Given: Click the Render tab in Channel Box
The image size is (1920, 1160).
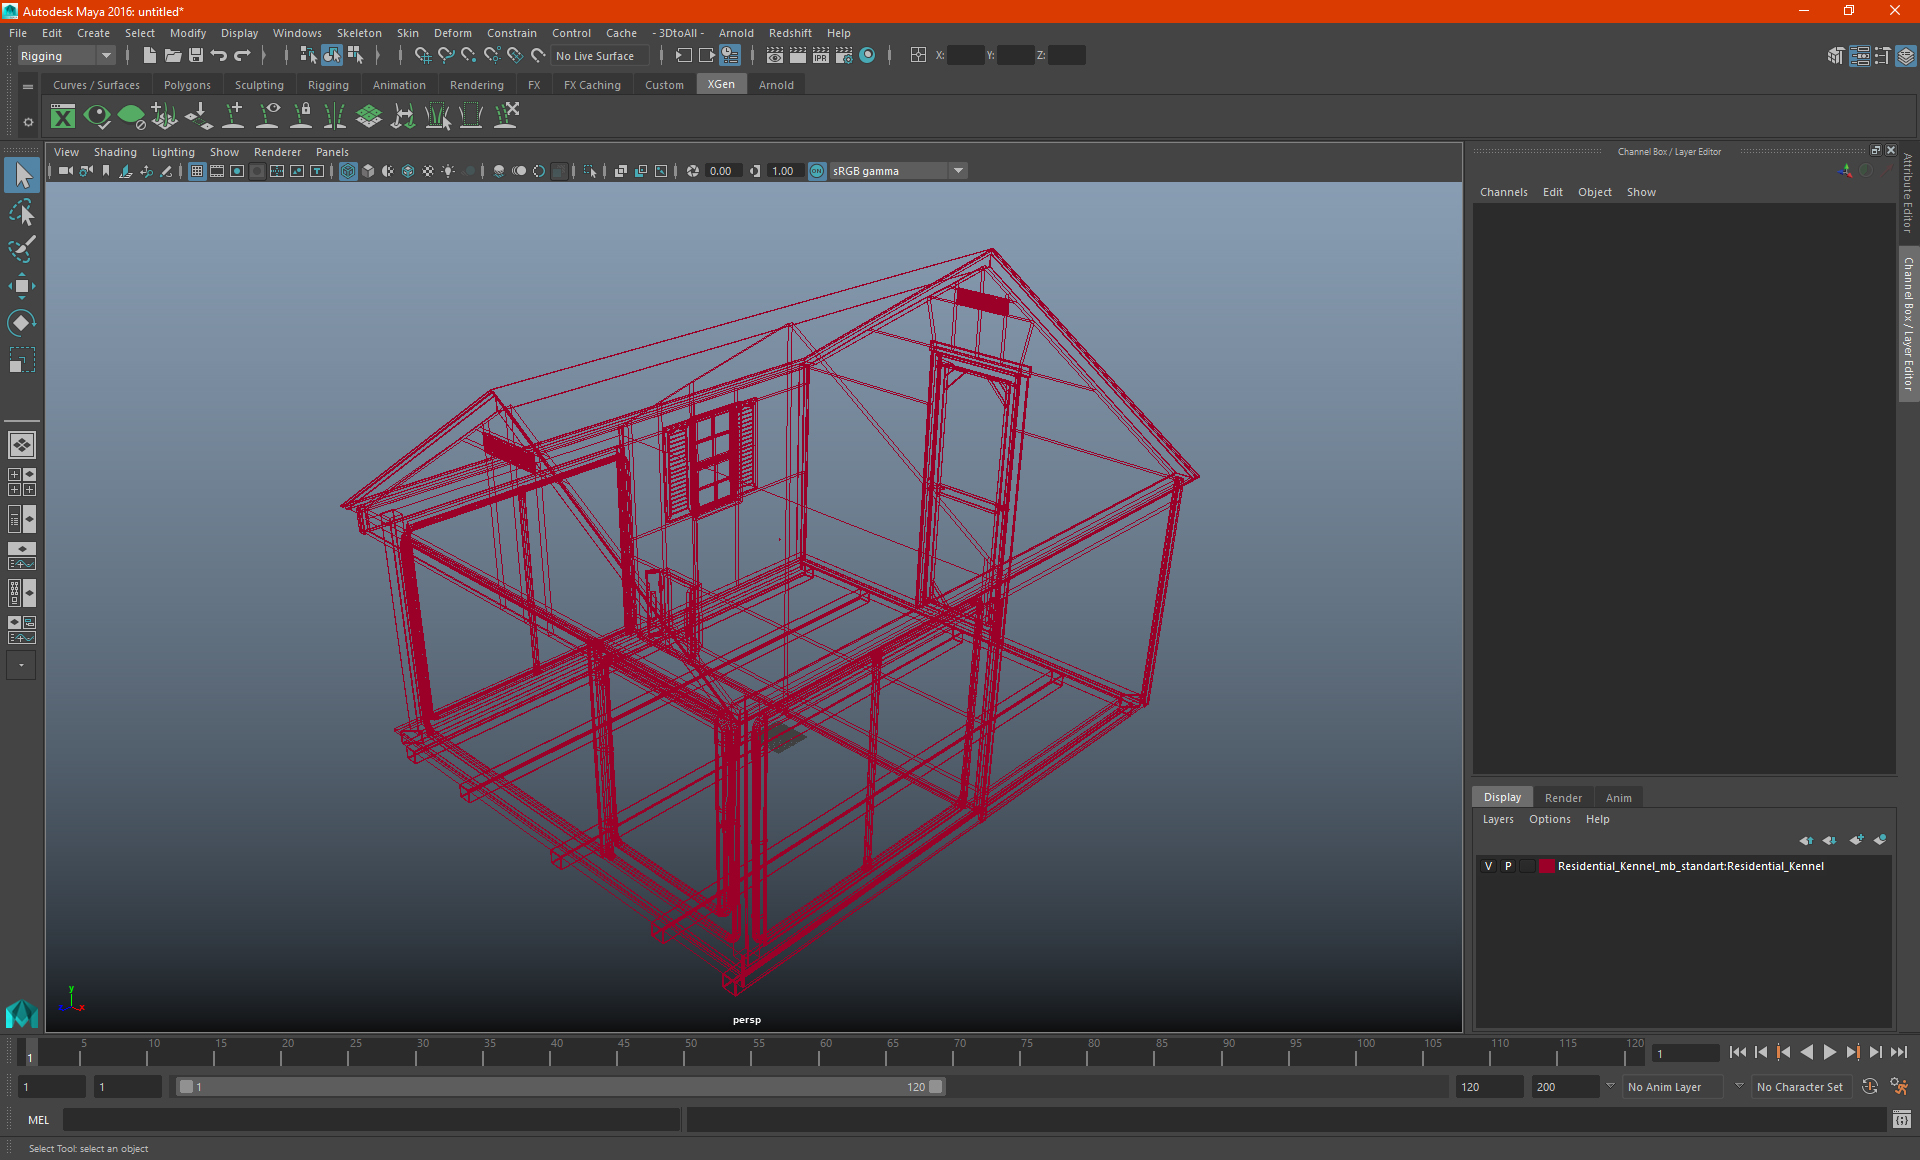Looking at the screenshot, I should [1562, 797].
